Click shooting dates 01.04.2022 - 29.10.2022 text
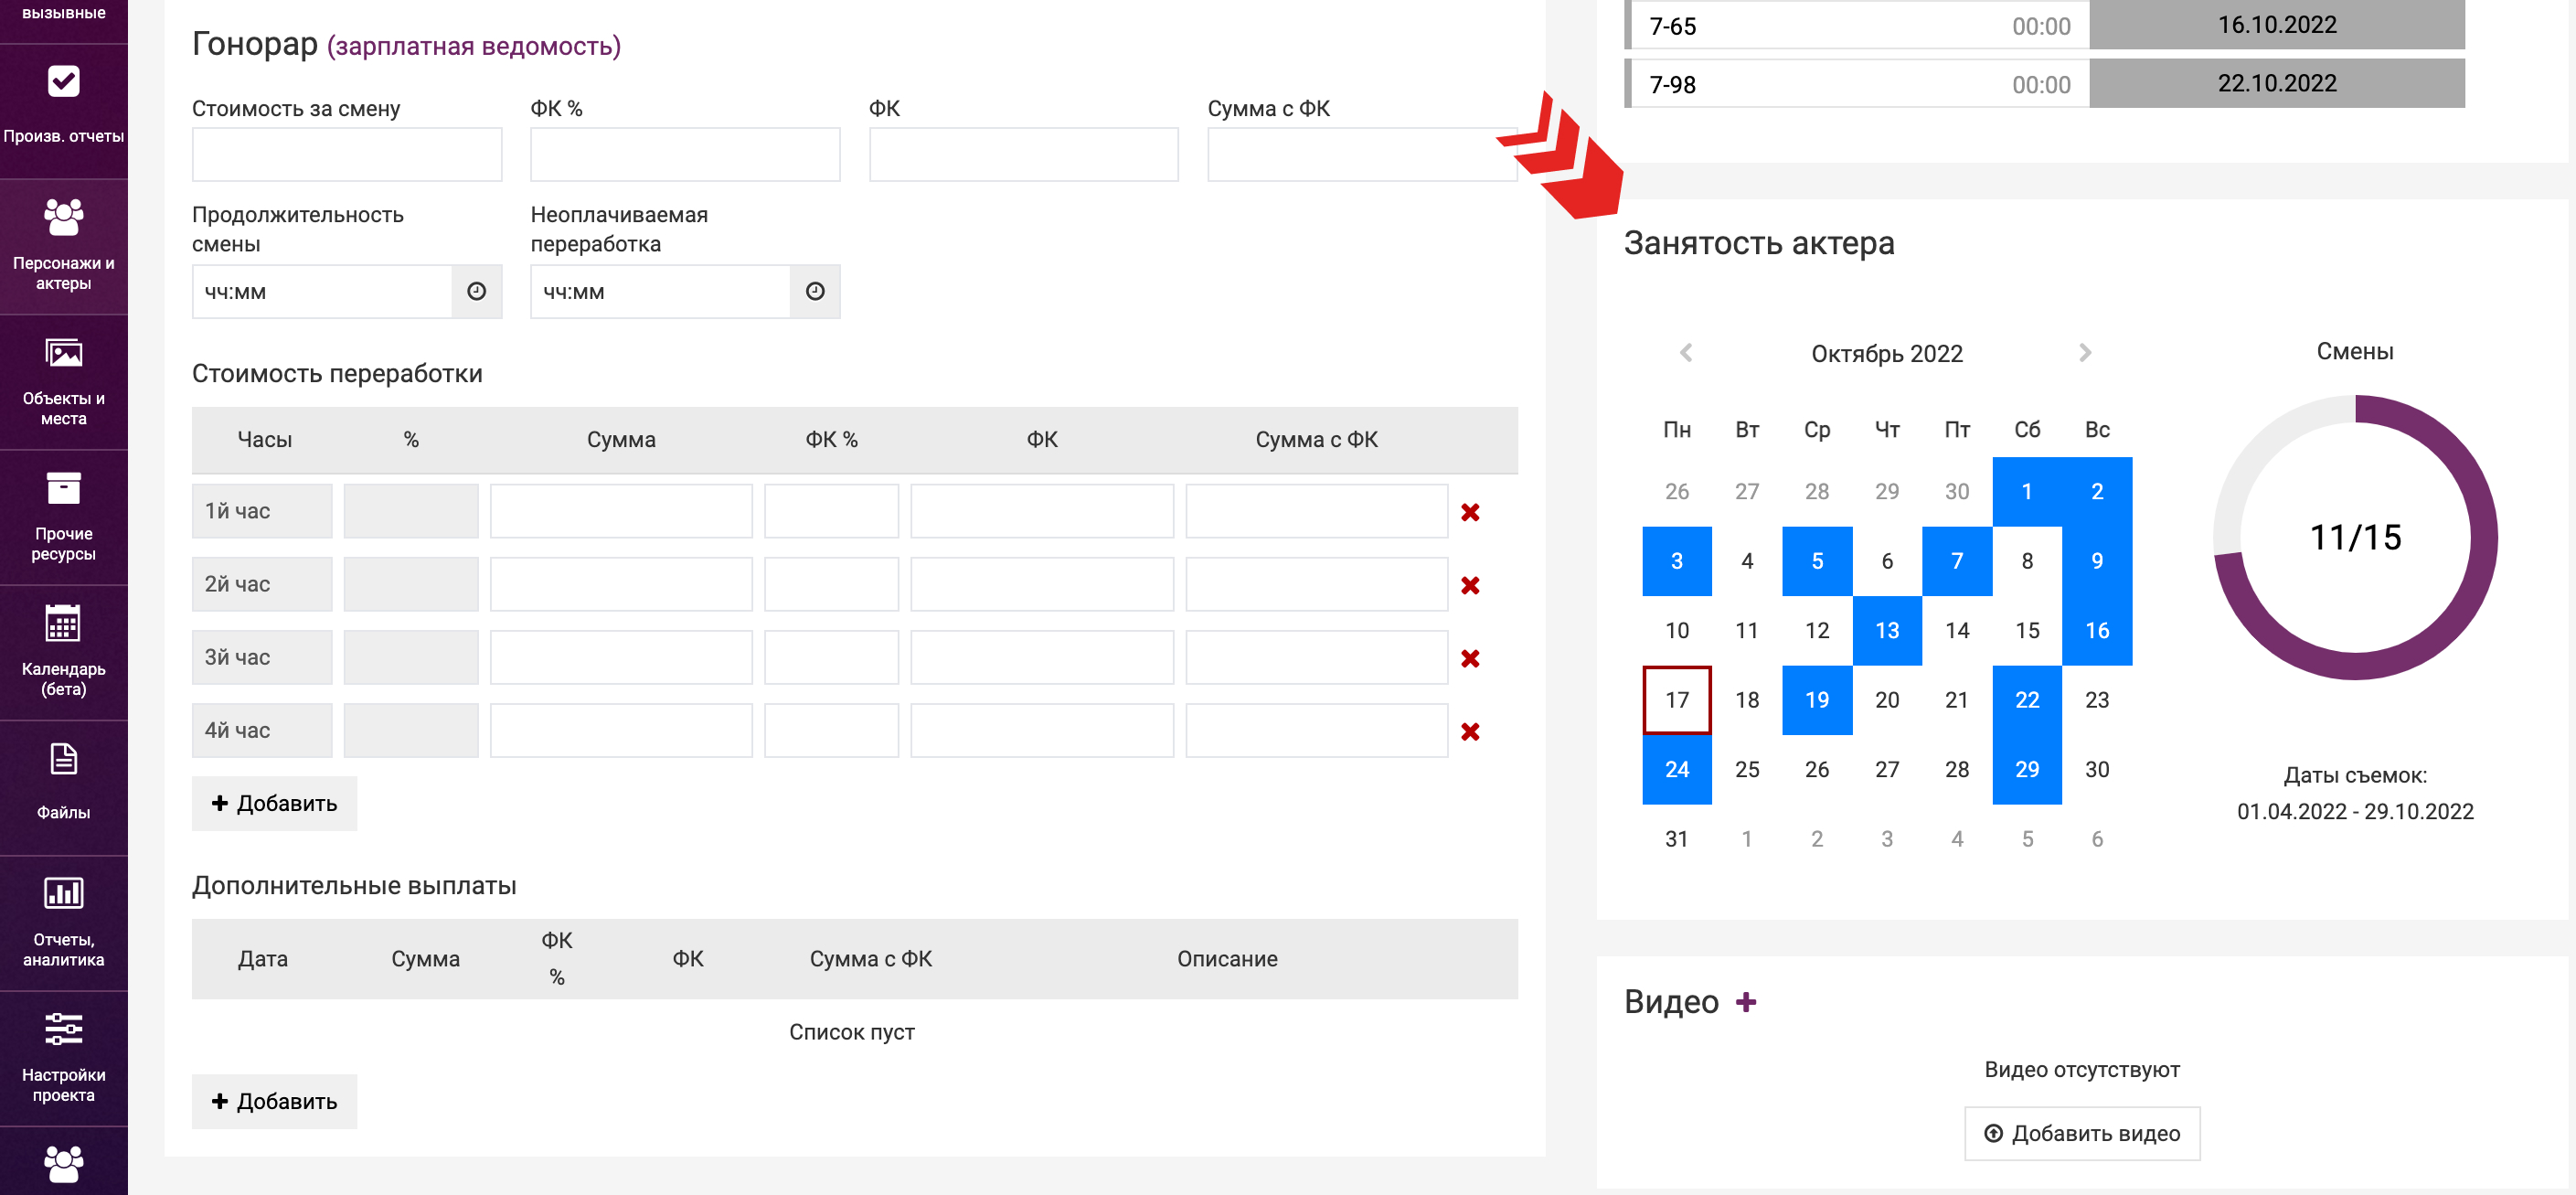The width and height of the screenshot is (2576, 1195). pos(2355,811)
